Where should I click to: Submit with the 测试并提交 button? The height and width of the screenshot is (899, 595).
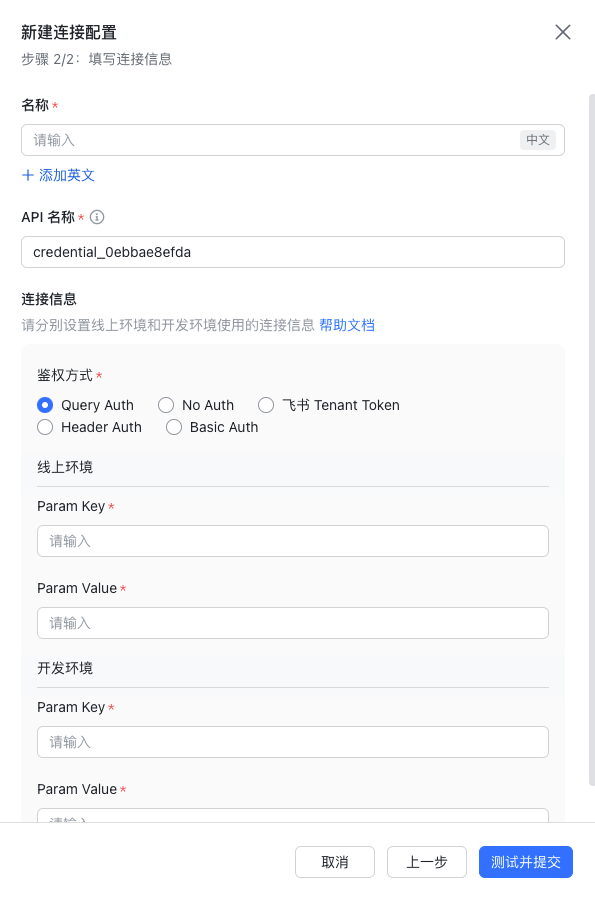(x=526, y=862)
